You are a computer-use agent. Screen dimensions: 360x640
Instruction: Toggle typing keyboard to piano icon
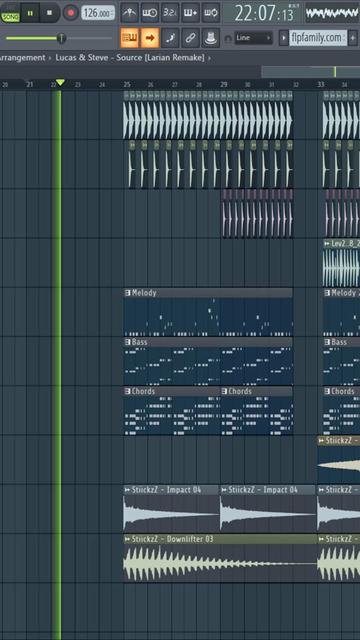point(130,38)
